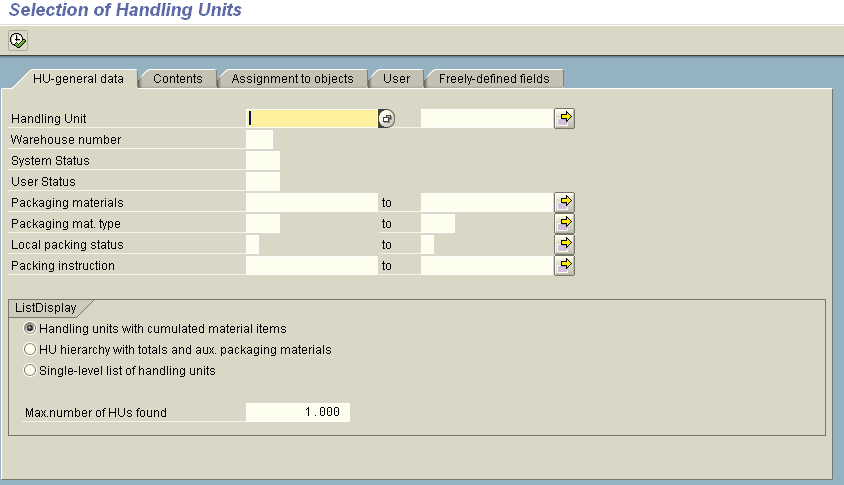Open the Handling Unit search help icon
The height and width of the screenshot is (485, 844).
click(x=387, y=119)
